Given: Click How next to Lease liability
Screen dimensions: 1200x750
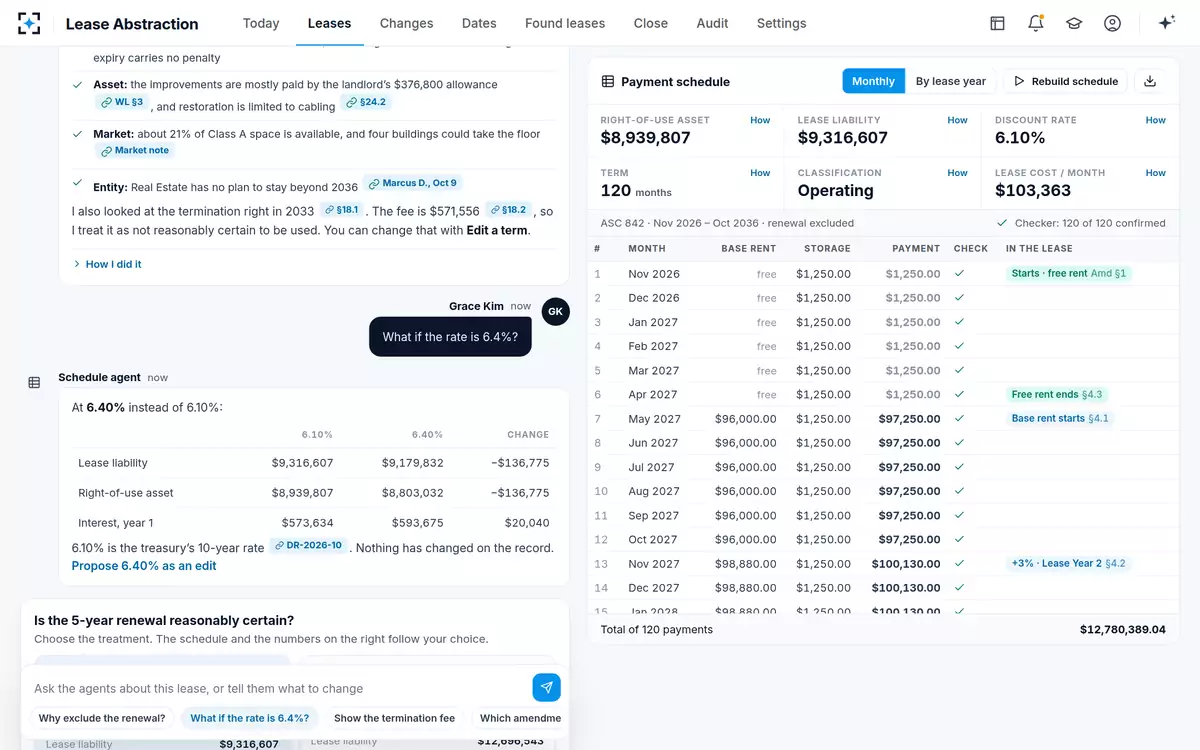Looking at the screenshot, I should 957,120.
